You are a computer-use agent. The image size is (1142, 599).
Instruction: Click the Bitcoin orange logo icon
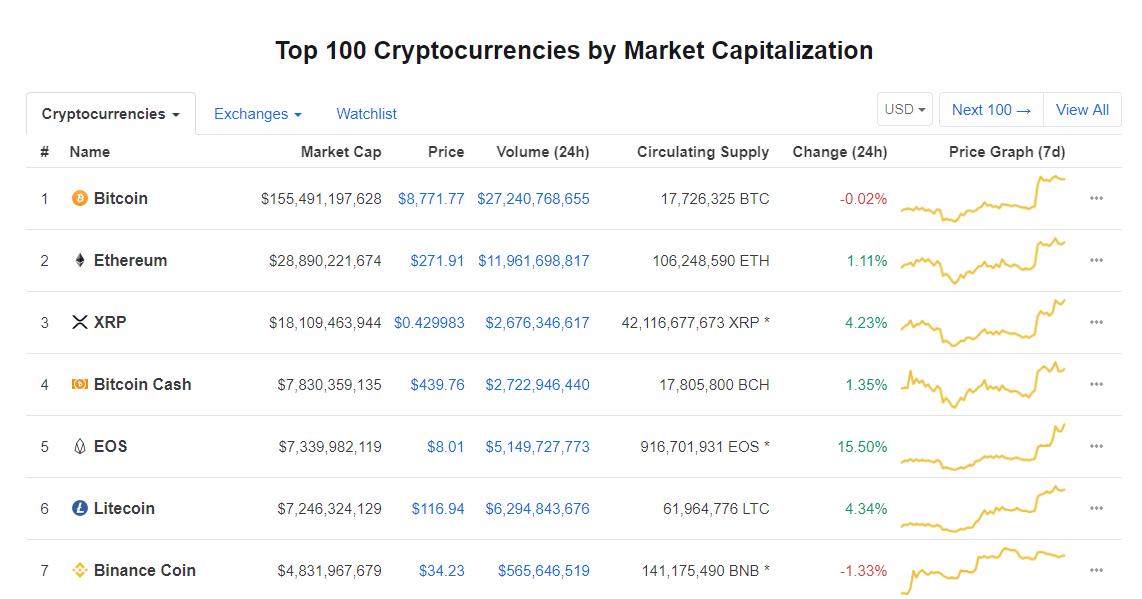click(x=79, y=198)
